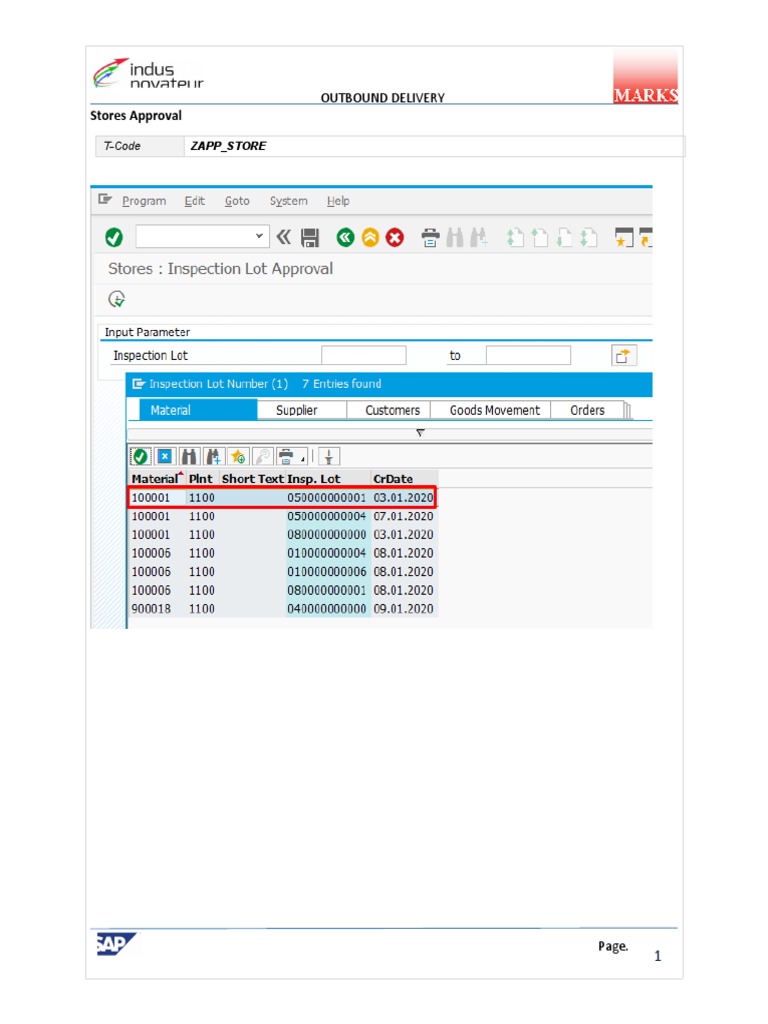The image size is (768, 1024).
Task: Sort by the Material column header
Action: pos(154,479)
